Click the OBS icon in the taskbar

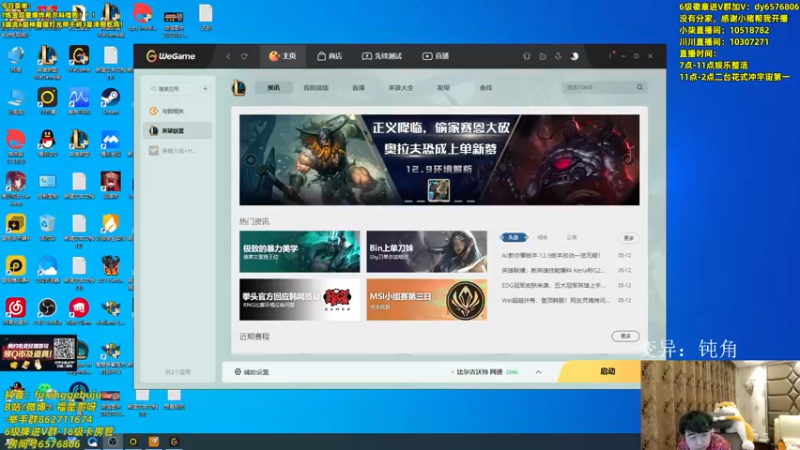point(113,441)
